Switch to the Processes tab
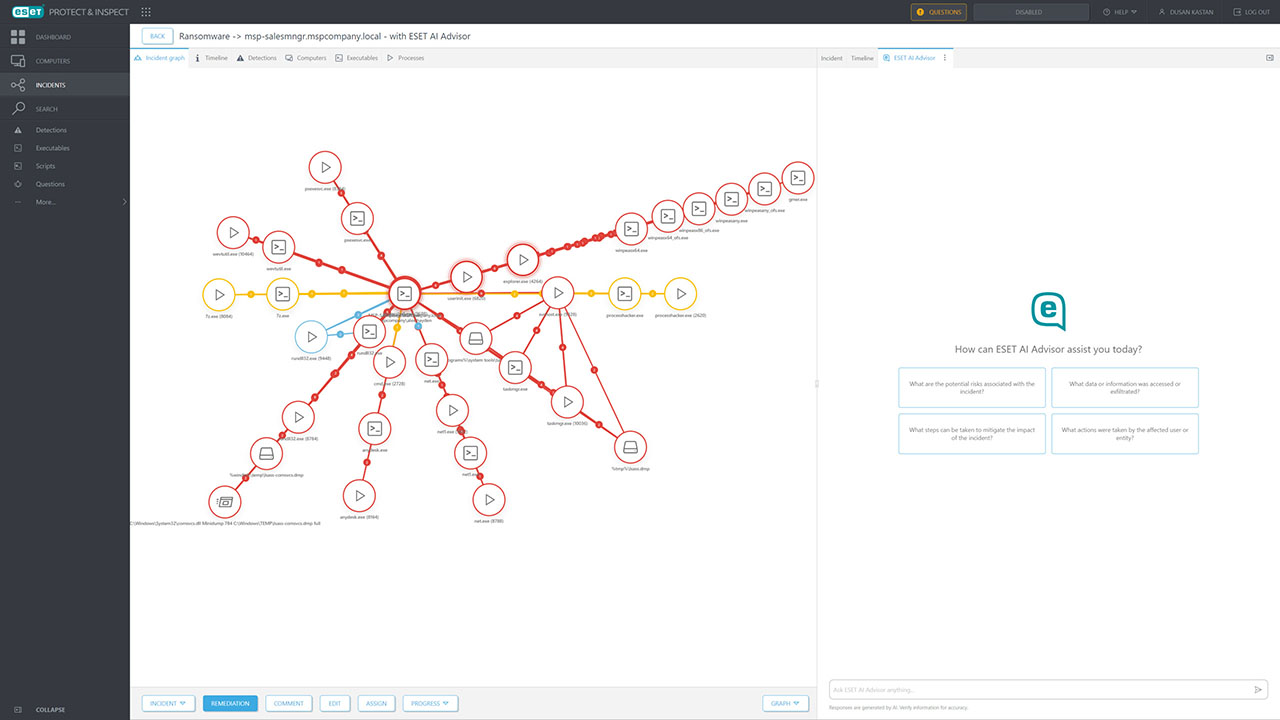The width and height of the screenshot is (1280, 720). [x=406, y=58]
